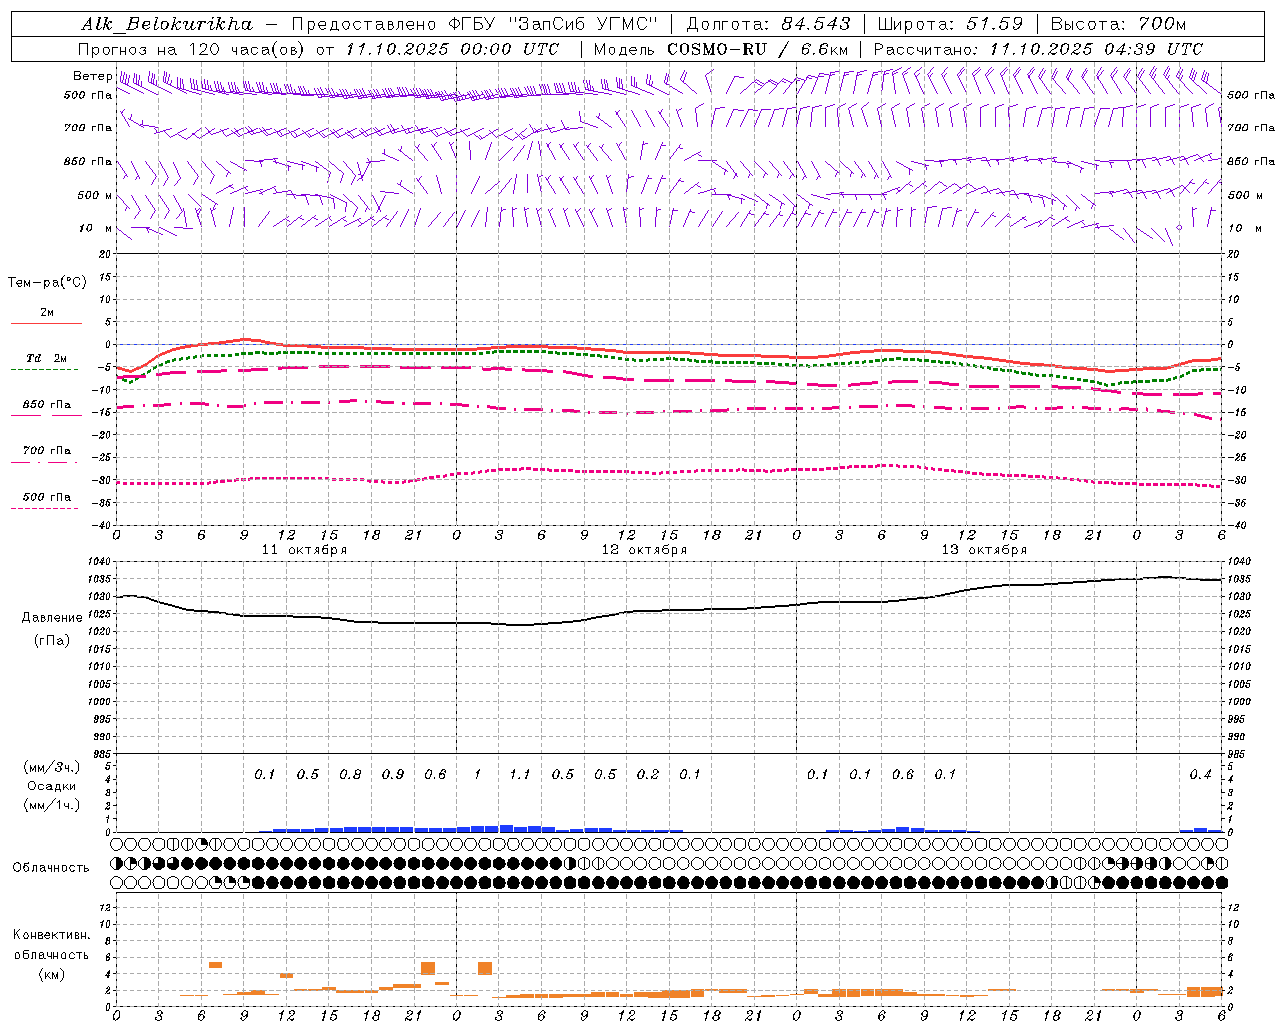Click the pink dotted line sample under 500 гПа
Viewport: 1280px width, 1024px height.
click(45, 508)
